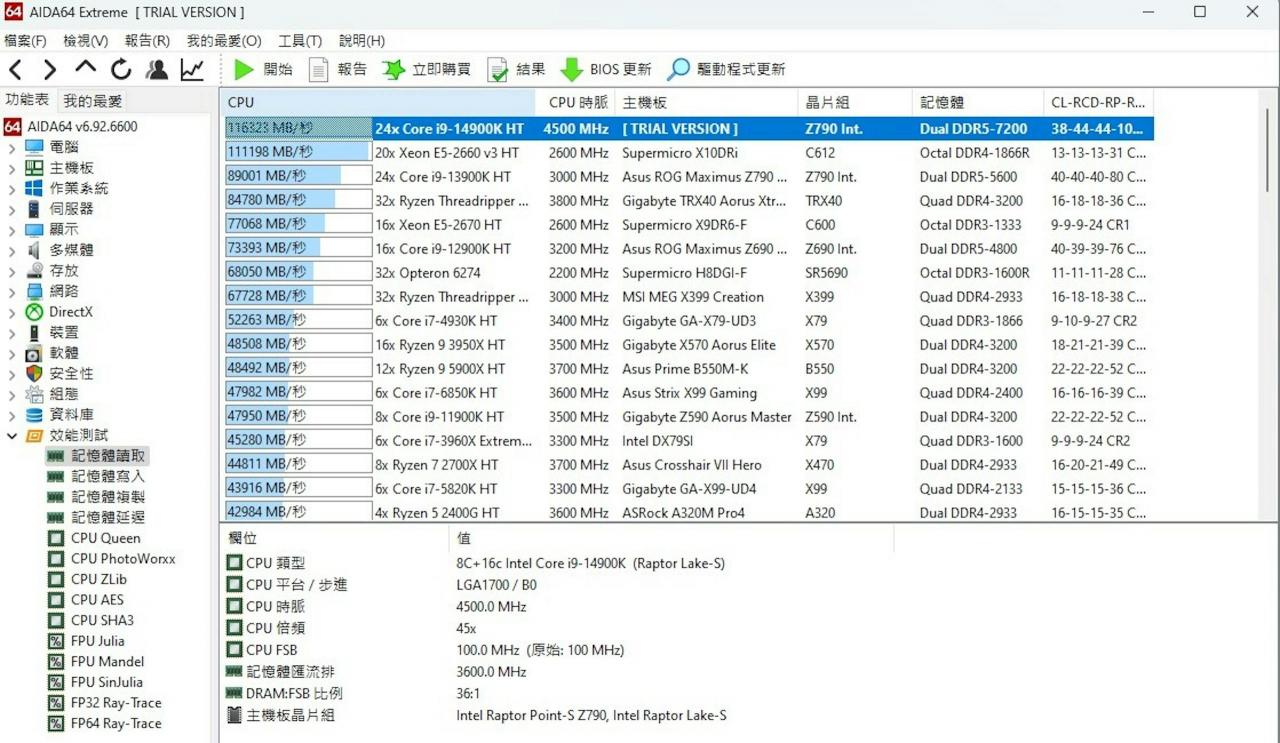Click the 軟體 software icon in tree

coord(35,353)
